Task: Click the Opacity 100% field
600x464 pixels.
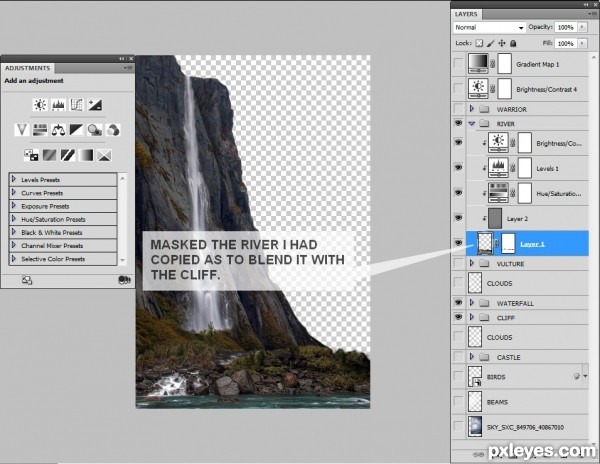Action: (x=566, y=28)
